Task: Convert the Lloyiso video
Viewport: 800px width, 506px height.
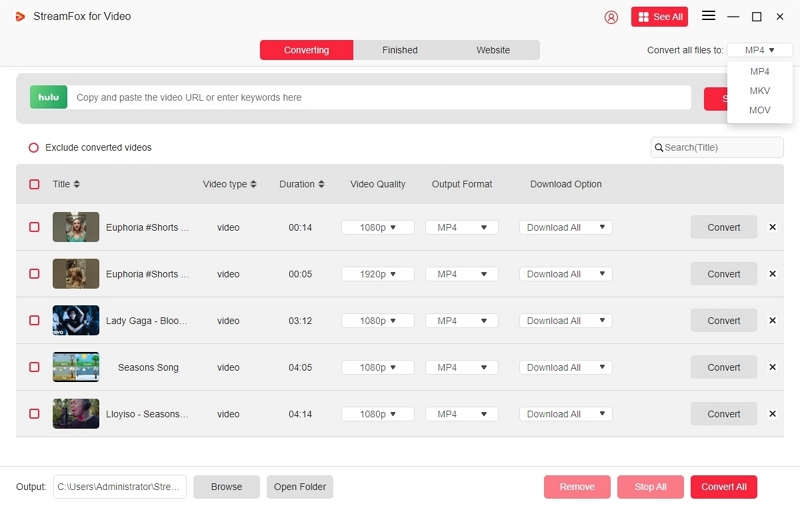Action: pyautogui.click(x=723, y=414)
